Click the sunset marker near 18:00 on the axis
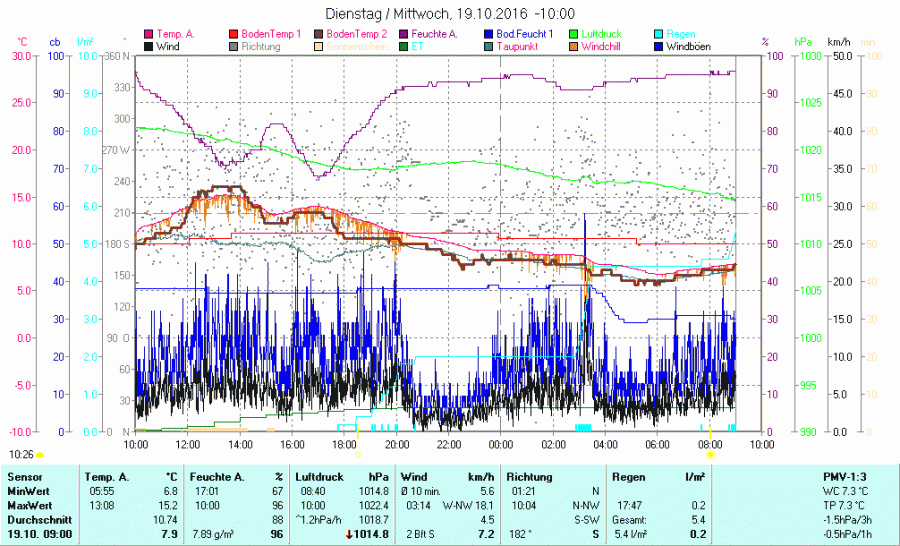The height and width of the screenshot is (546, 900). [358, 454]
